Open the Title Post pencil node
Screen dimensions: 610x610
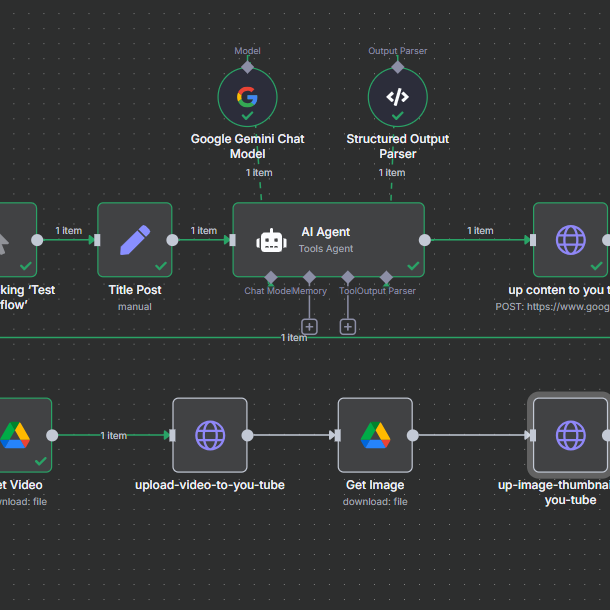(x=135, y=240)
